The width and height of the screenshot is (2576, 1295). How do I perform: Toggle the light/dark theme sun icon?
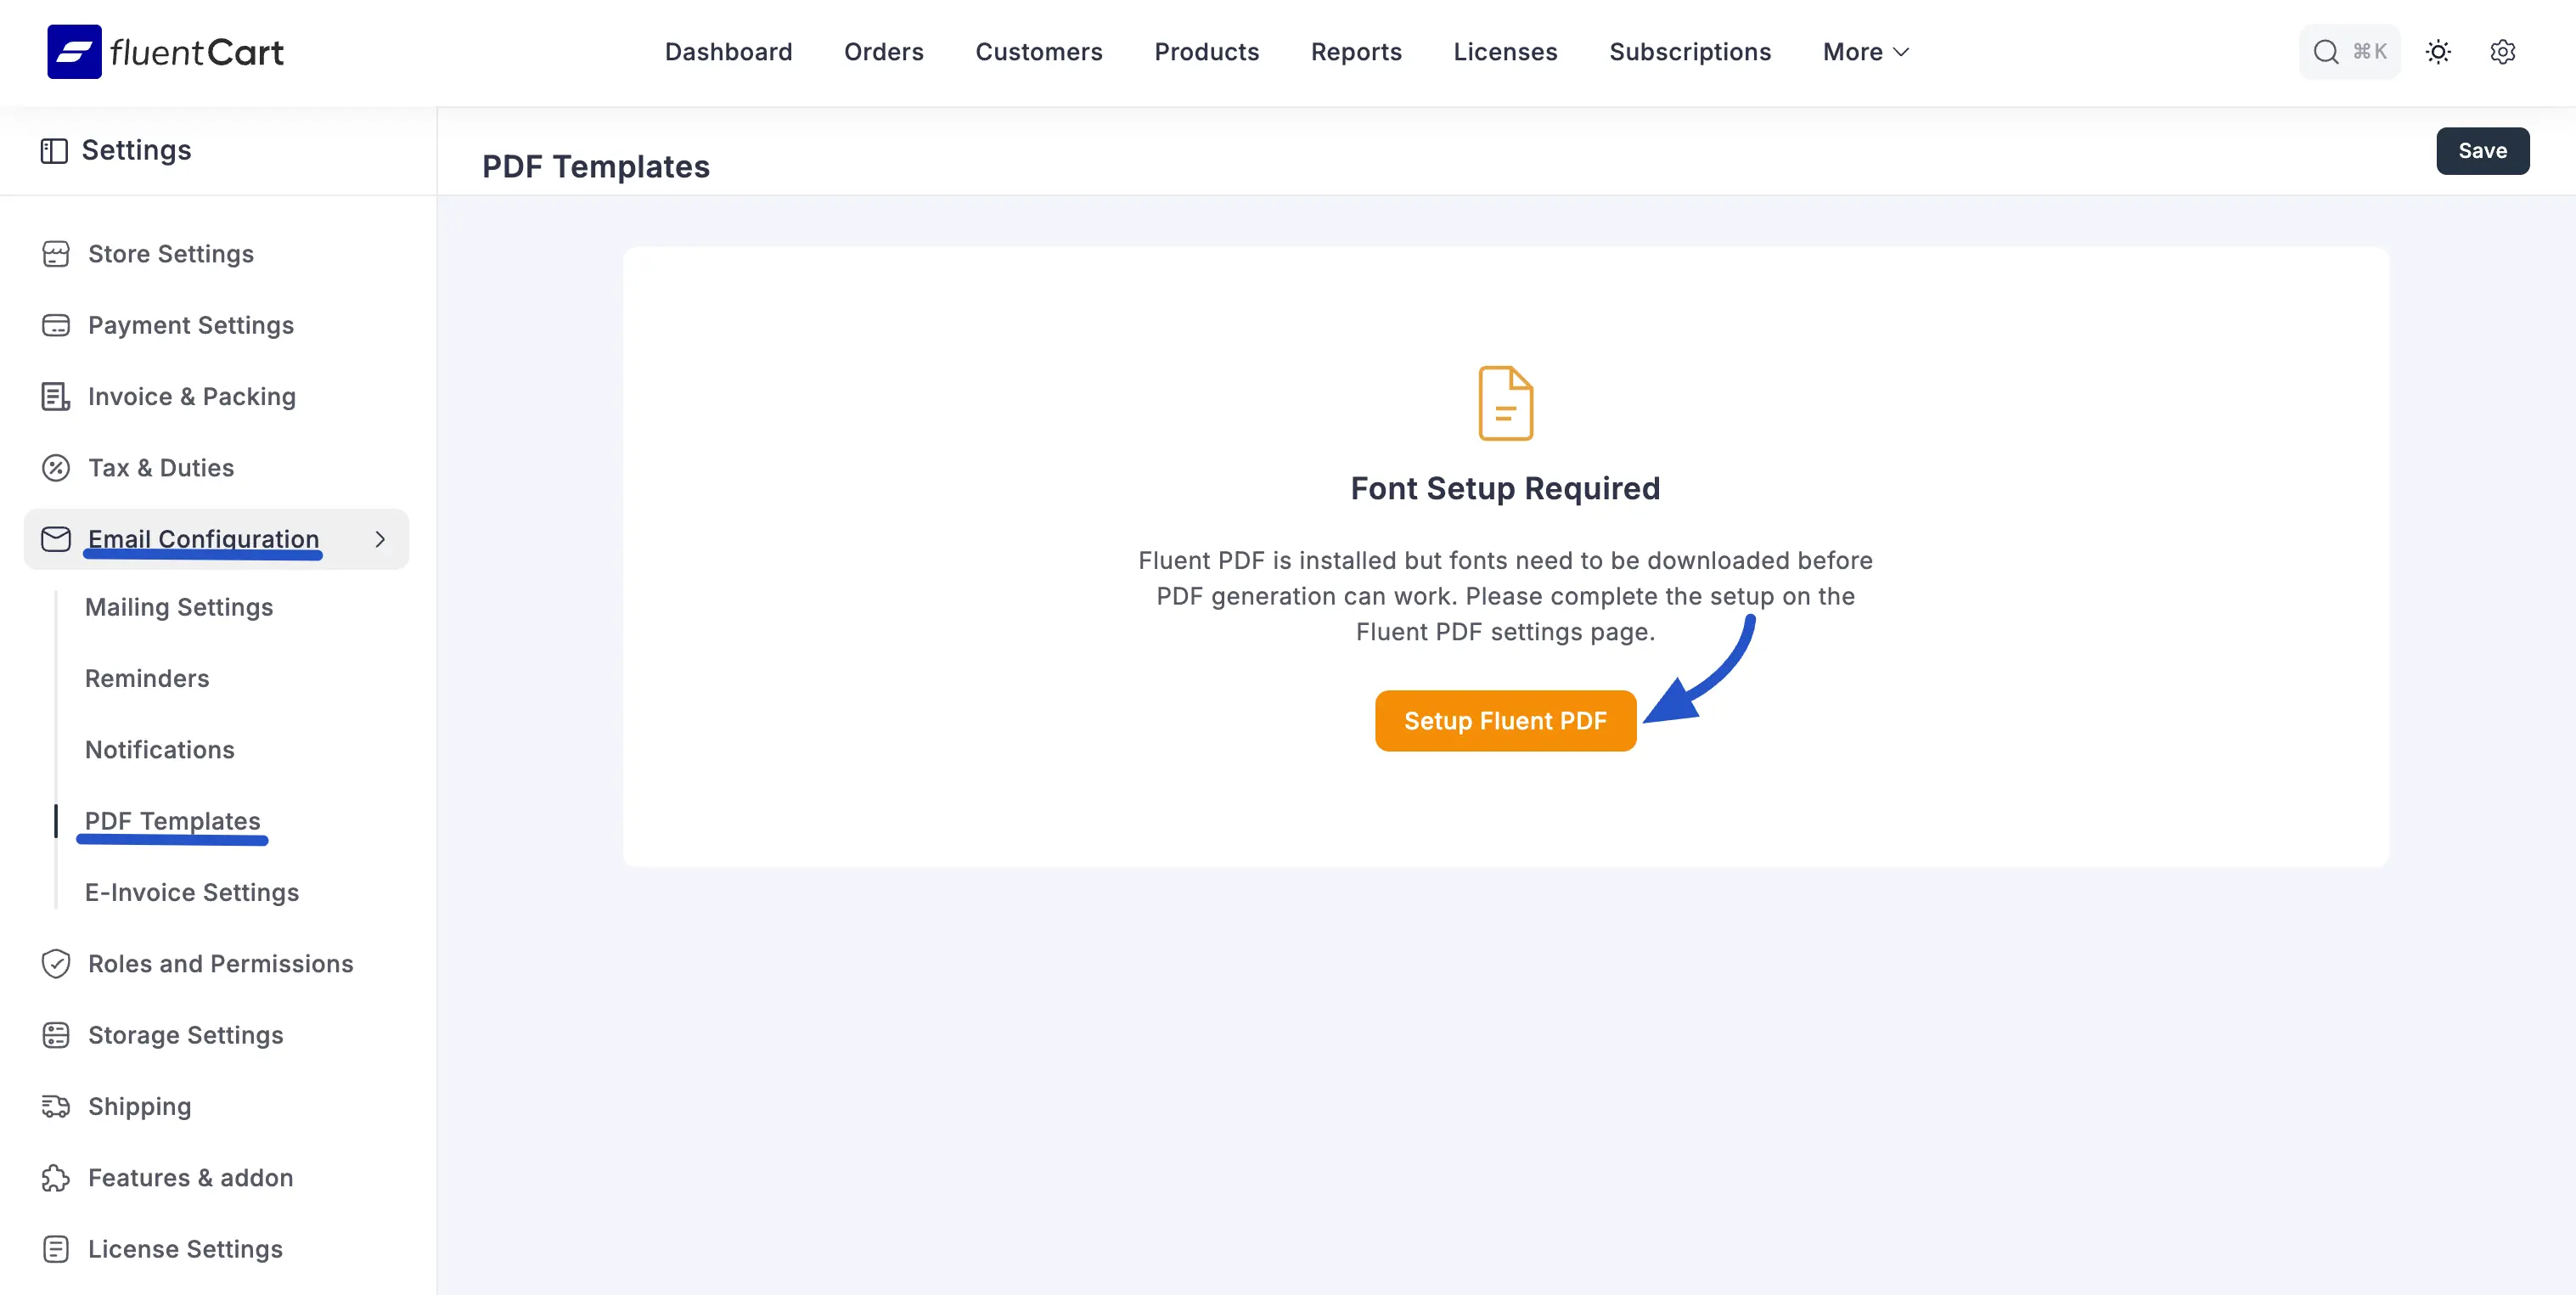point(2438,52)
